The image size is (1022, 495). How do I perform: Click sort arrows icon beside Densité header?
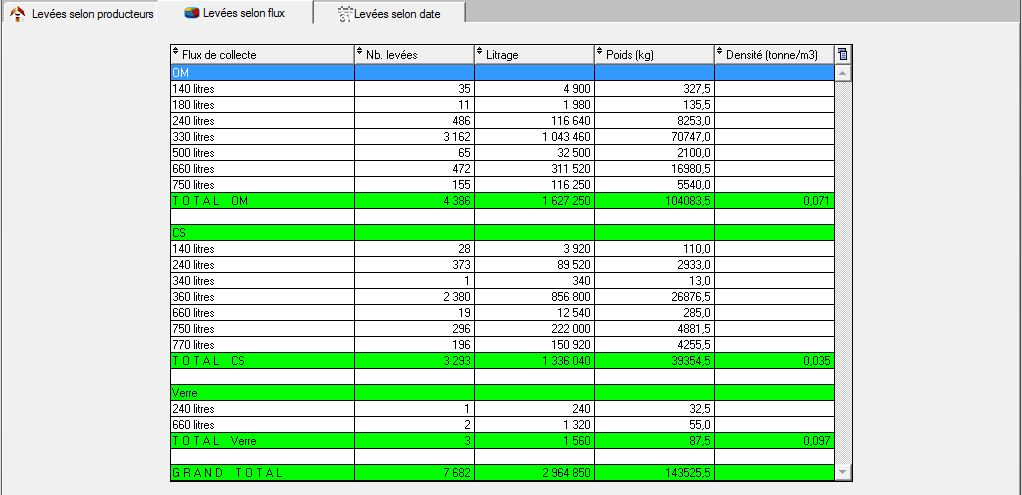coord(720,54)
